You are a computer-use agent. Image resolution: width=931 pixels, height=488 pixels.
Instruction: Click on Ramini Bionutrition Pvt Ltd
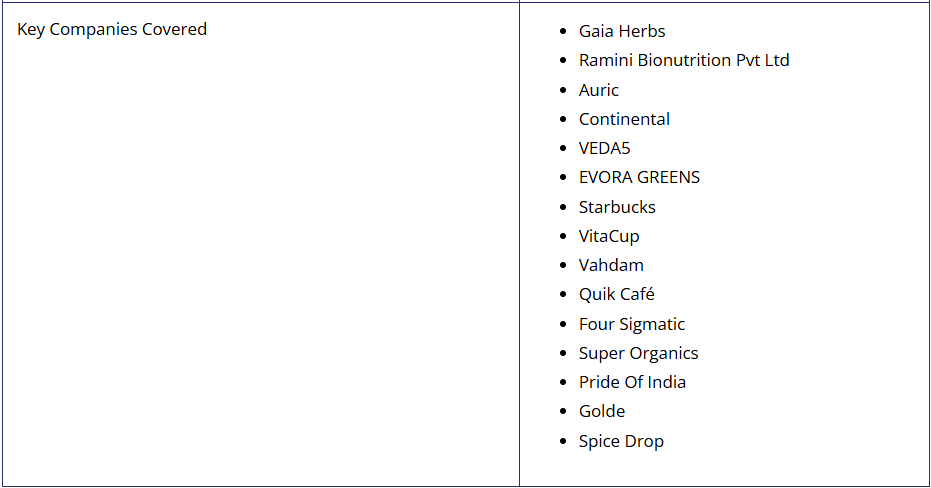[x=684, y=60]
